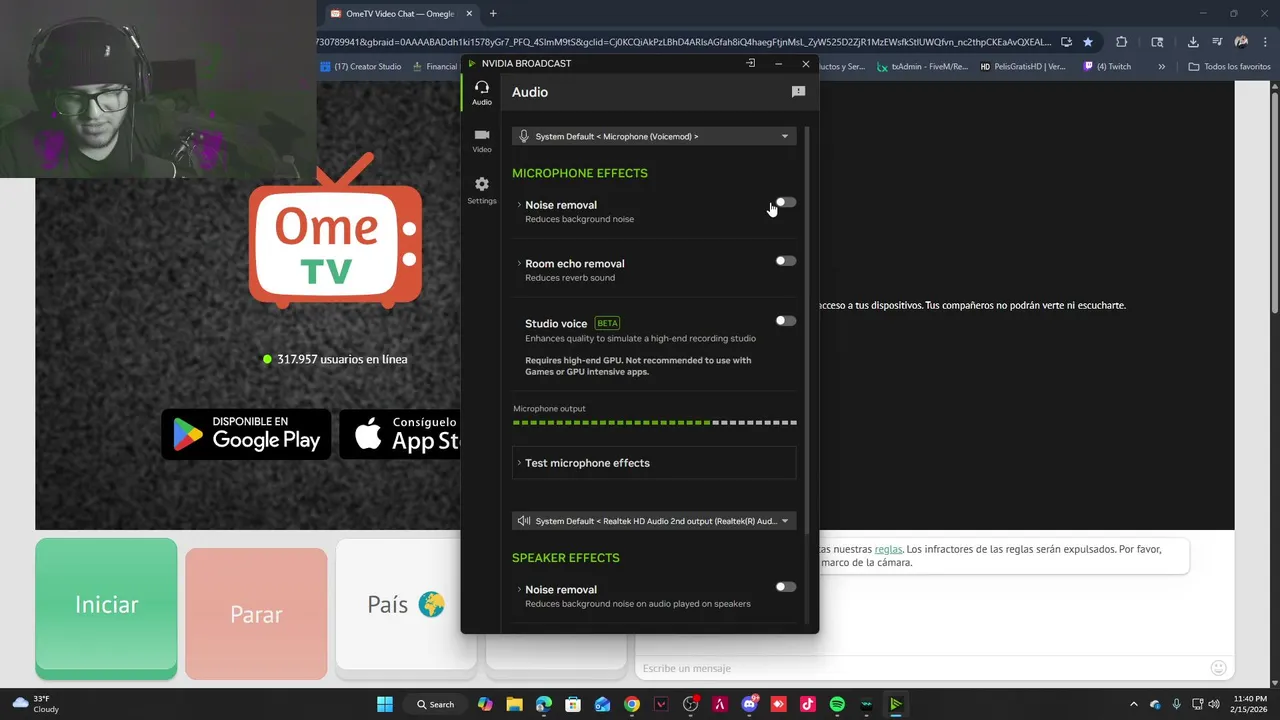
Task: Open the clock showing 11:40 PM
Action: [x=1251, y=704]
